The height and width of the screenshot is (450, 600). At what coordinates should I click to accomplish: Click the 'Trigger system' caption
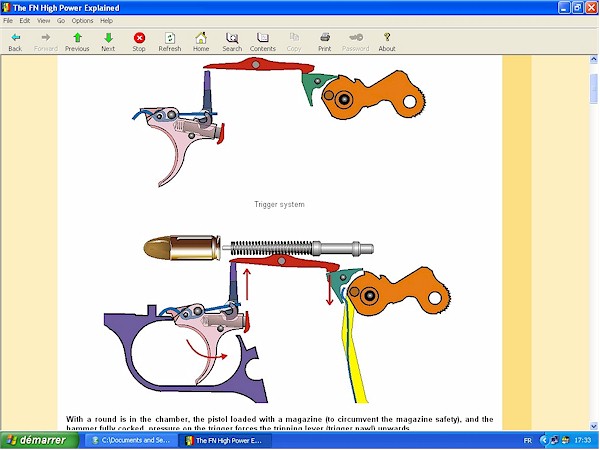coord(279,204)
